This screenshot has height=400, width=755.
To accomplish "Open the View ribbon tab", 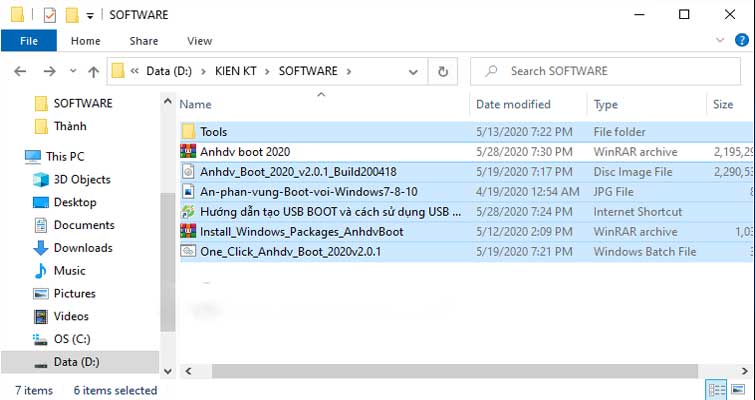I will [199, 41].
